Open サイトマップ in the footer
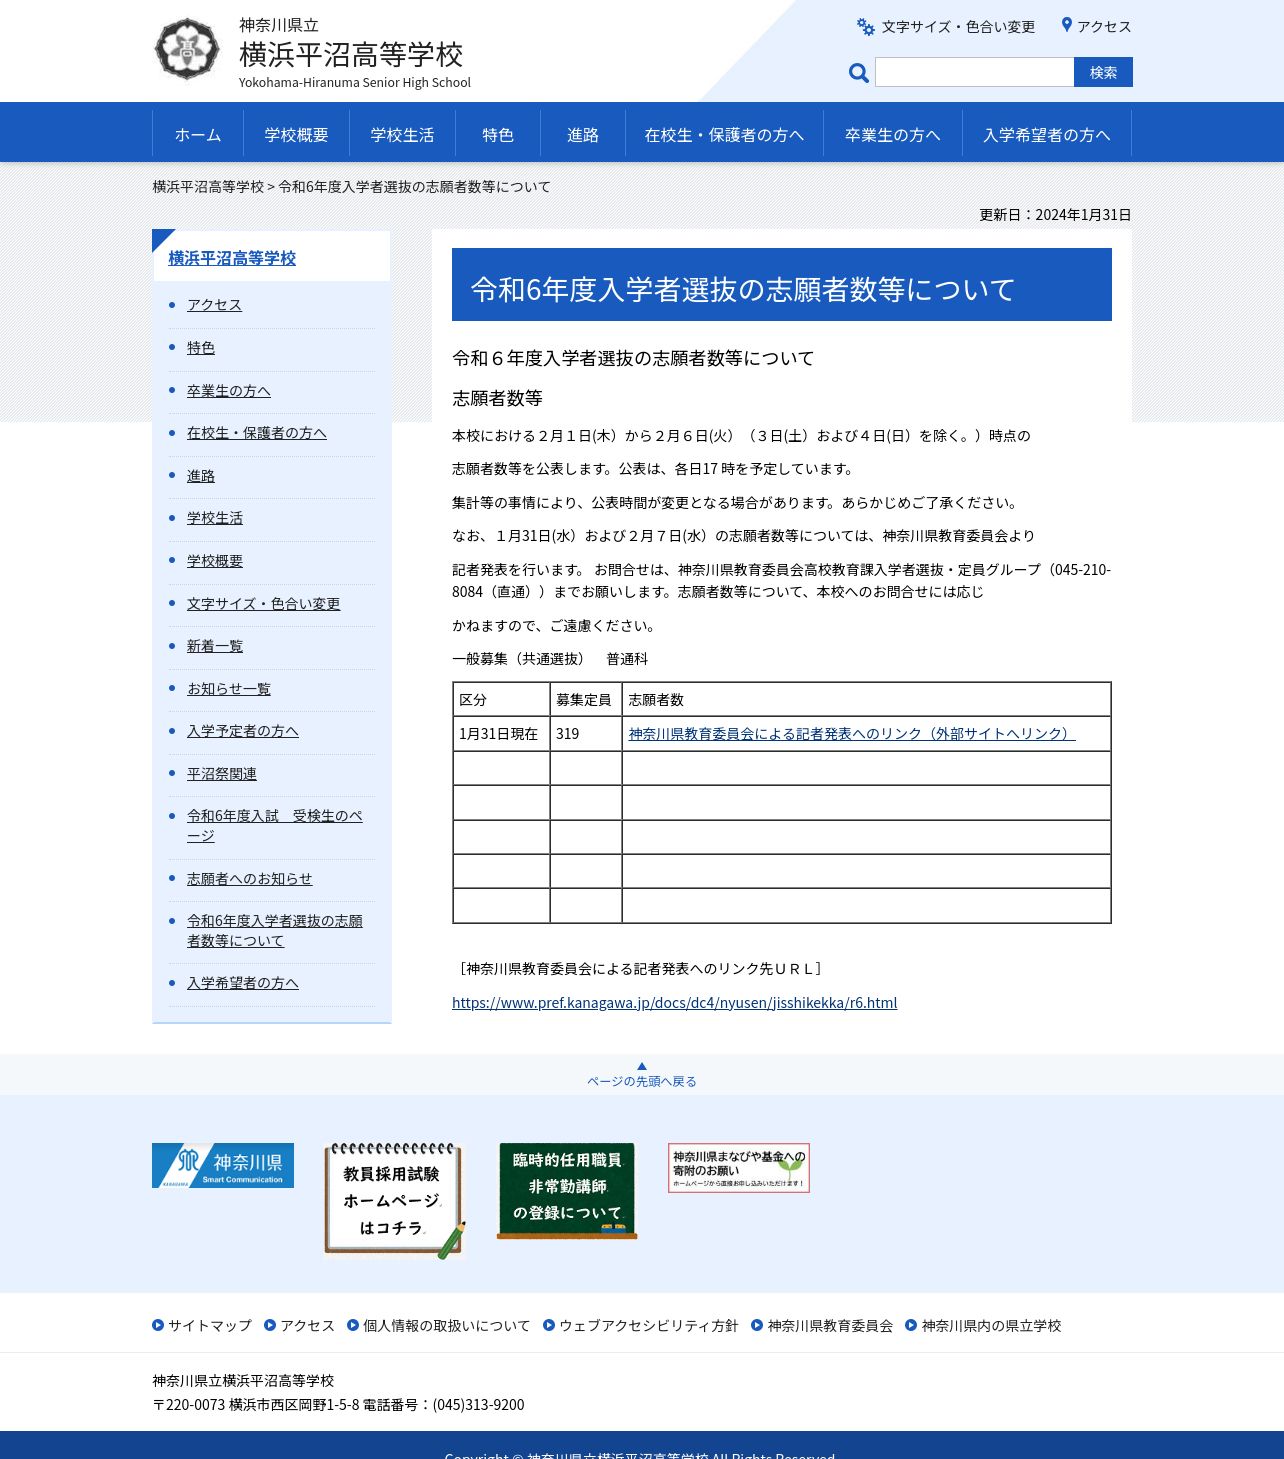 tap(210, 1326)
